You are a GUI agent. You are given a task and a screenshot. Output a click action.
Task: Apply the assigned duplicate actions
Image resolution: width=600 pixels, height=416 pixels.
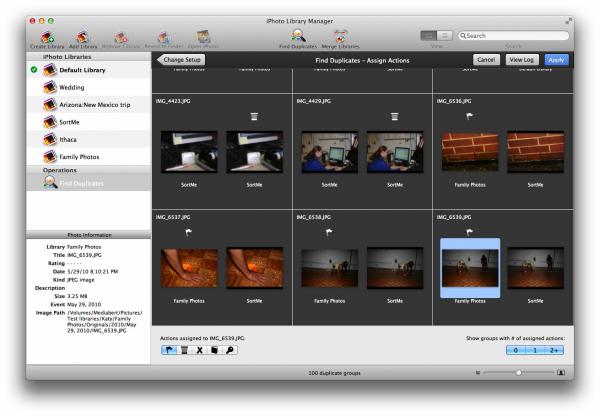click(x=556, y=60)
